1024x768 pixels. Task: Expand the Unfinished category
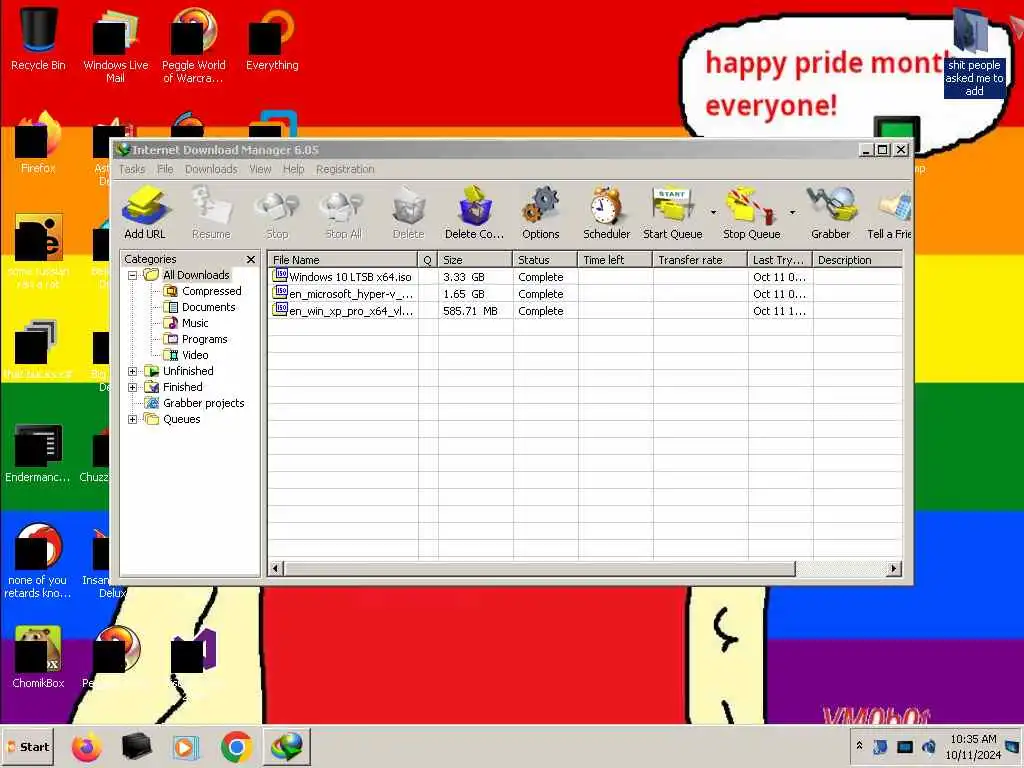point(133,372)
